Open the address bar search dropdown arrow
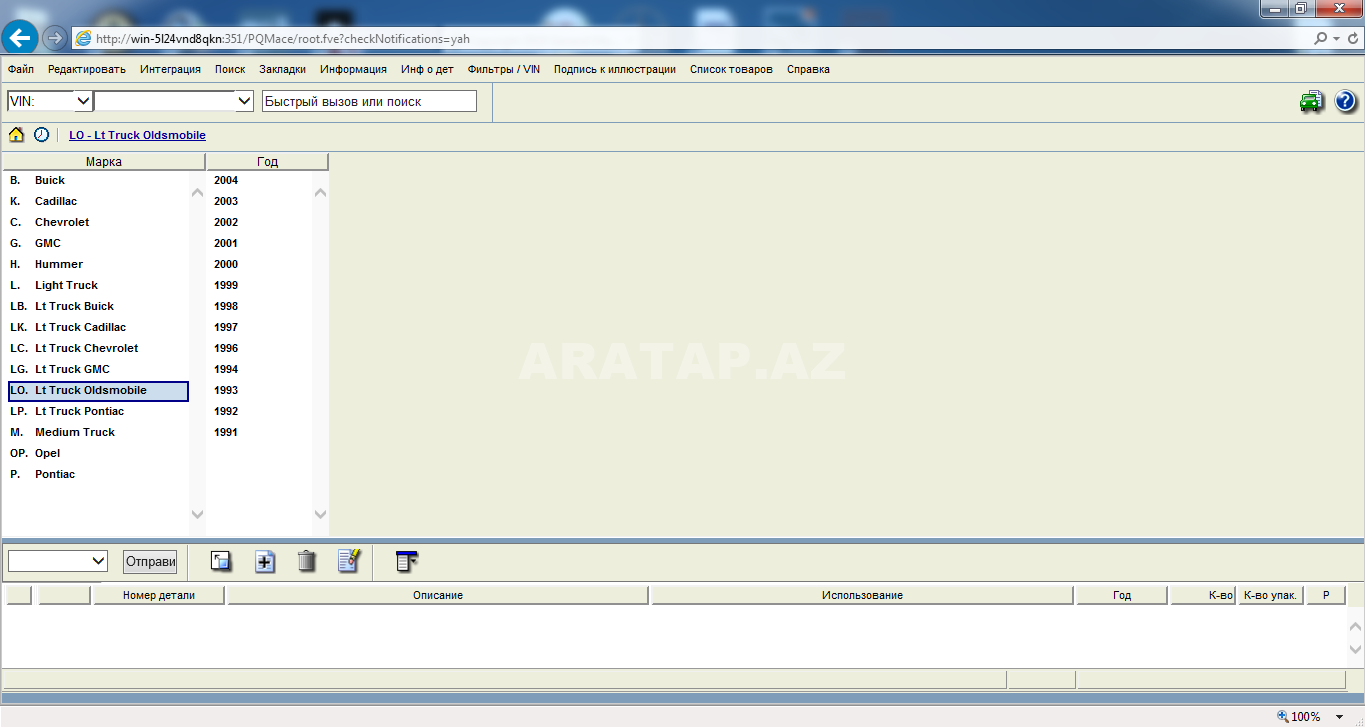The height and width of the screenshot is (727, 1365). [x=1337, y=38]
